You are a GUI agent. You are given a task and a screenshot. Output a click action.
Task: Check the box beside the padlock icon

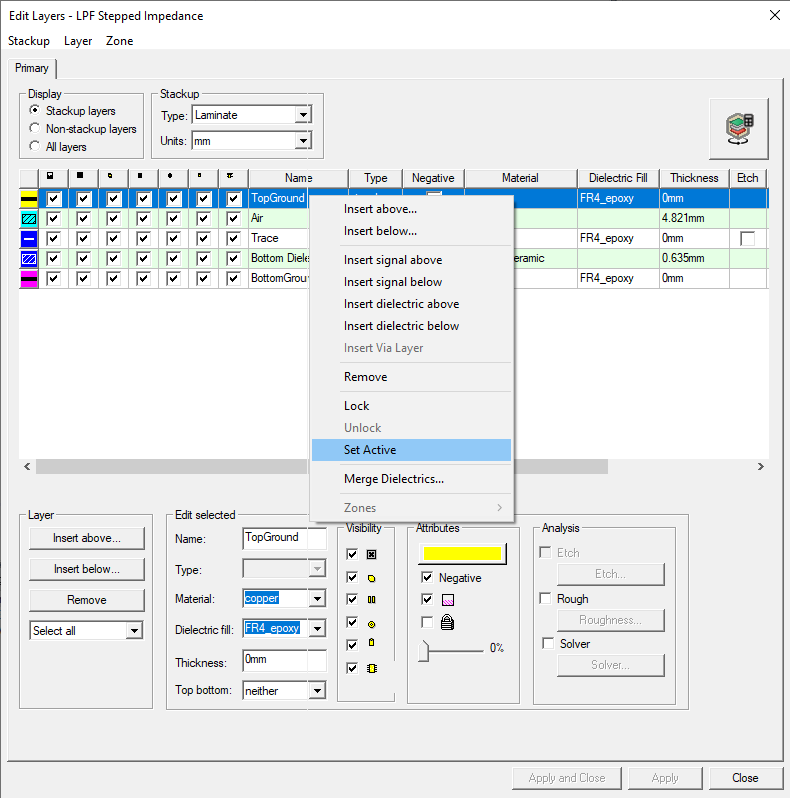427,622
